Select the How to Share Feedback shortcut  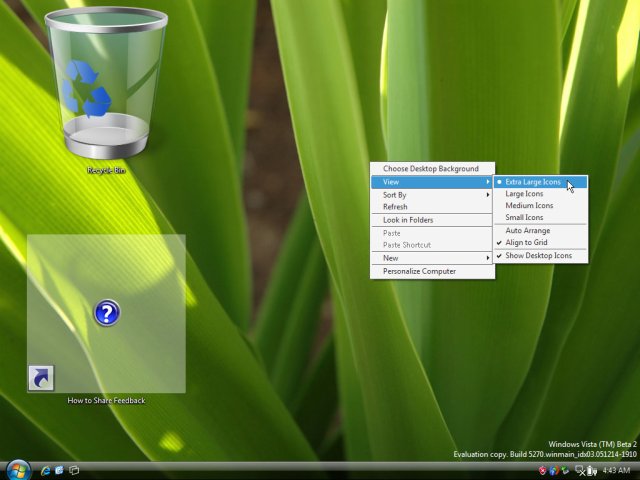(106, 315)
